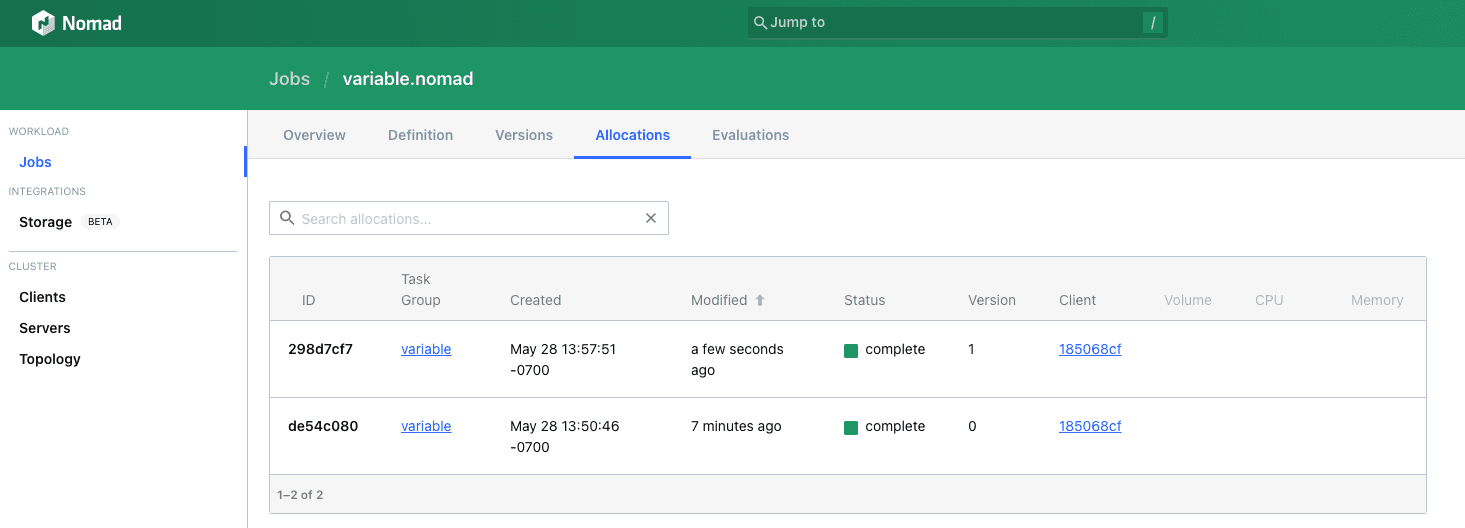The image size is (1465, 528).
Task: Open client 185068cf link in de54c080 row
Action: 1090,426
